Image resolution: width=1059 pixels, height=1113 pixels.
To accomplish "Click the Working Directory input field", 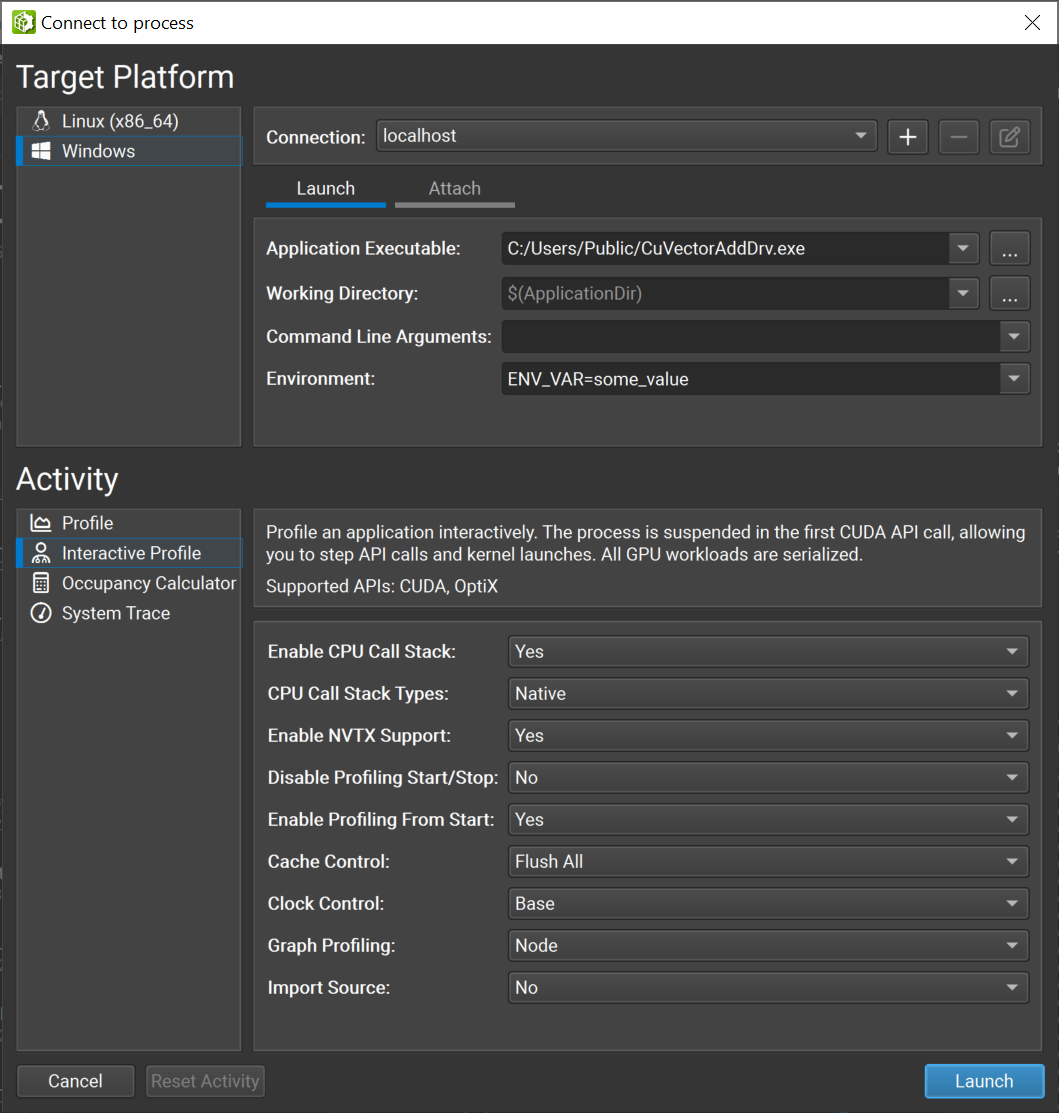I will click(725, 293).
